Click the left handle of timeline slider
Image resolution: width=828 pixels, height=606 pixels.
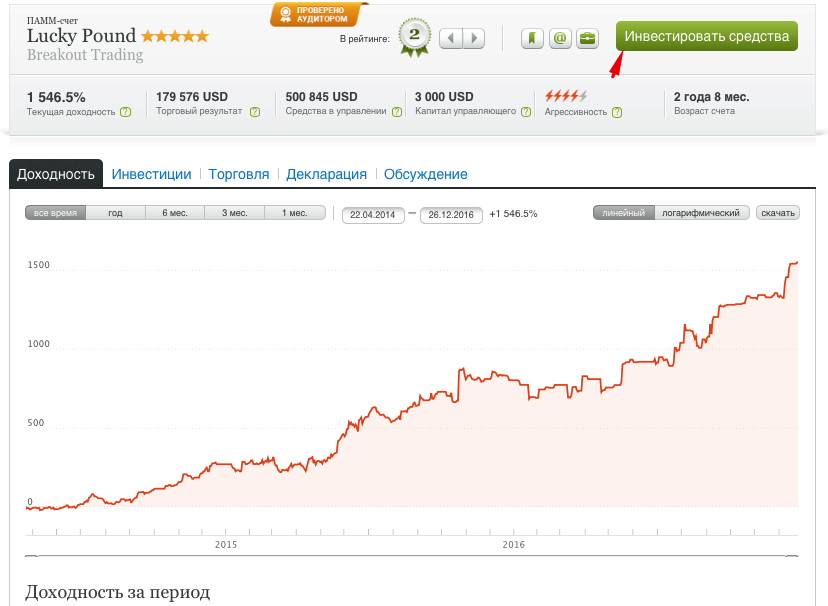pos(31,556)
